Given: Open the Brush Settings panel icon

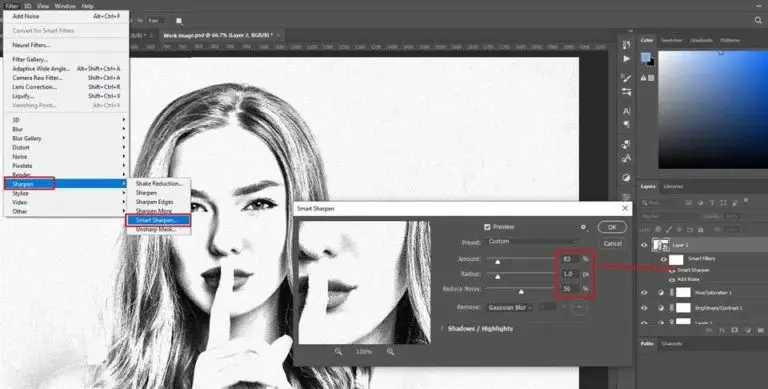Looking at the screenshot, I should (x=626, y=78).
